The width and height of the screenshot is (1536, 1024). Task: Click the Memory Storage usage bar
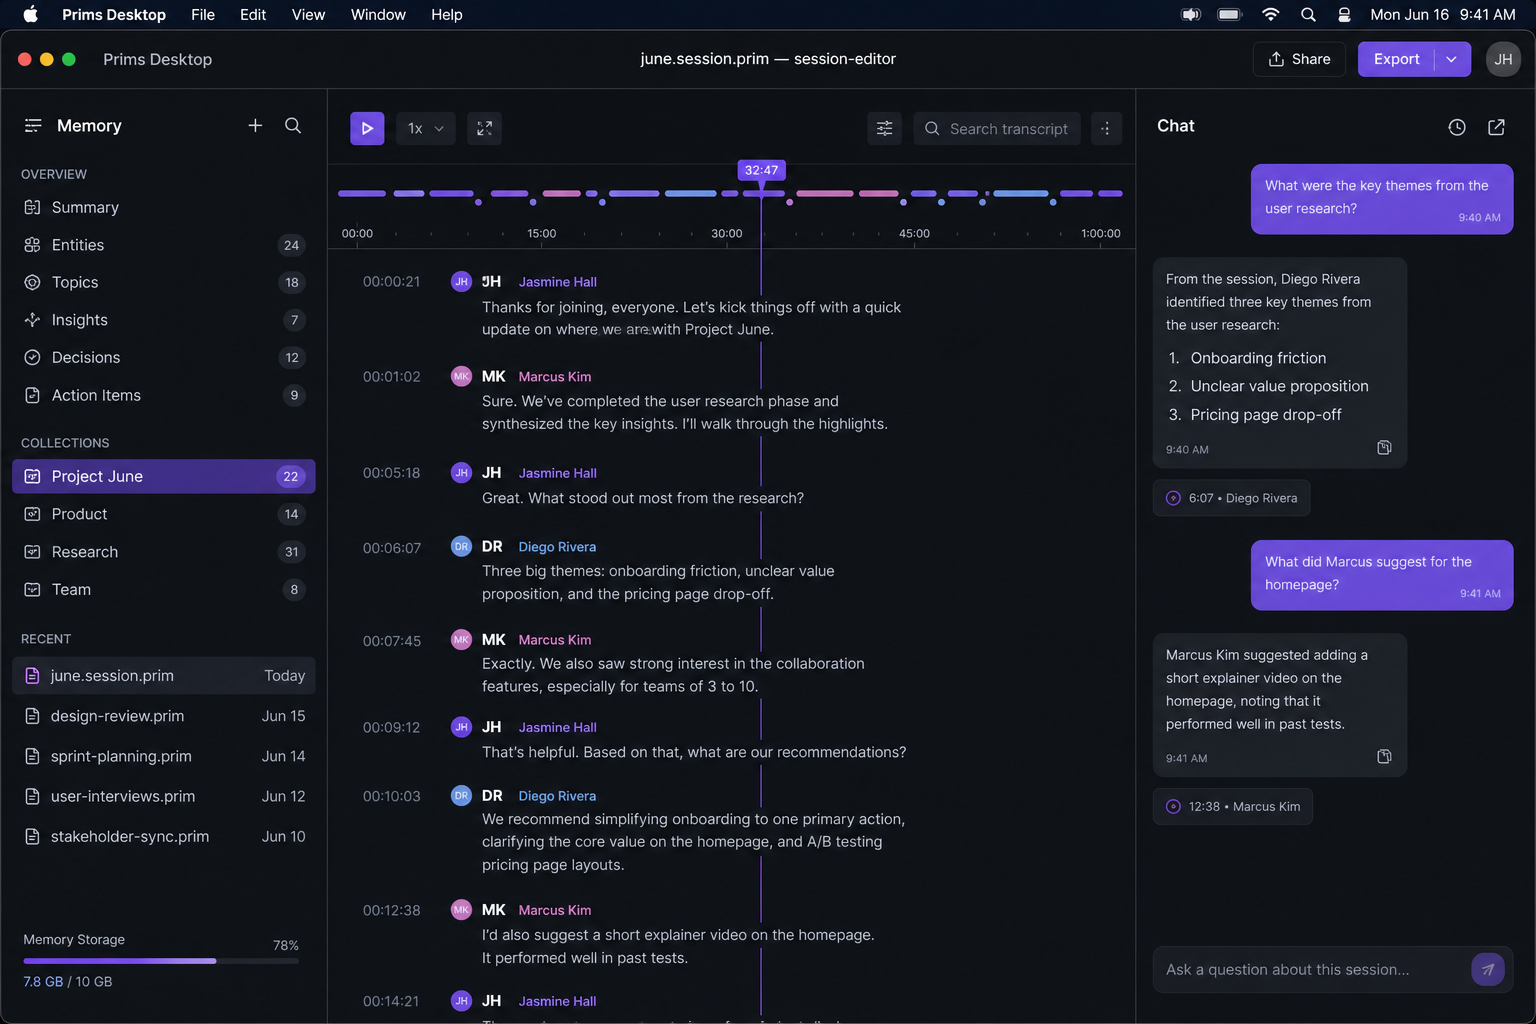tap(161, 961)
